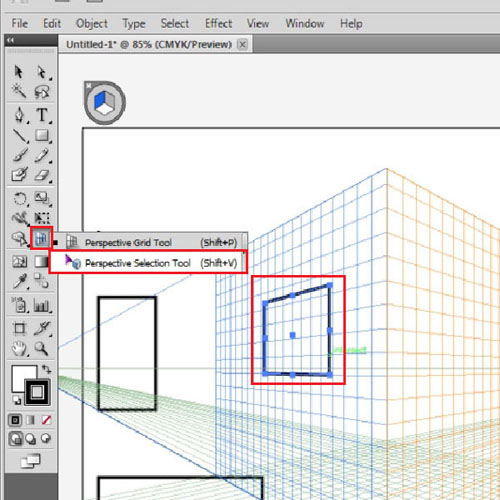Select the Selection tool black arrow
The width and height of the screenshot is (500, 500).
coord(18,72)
